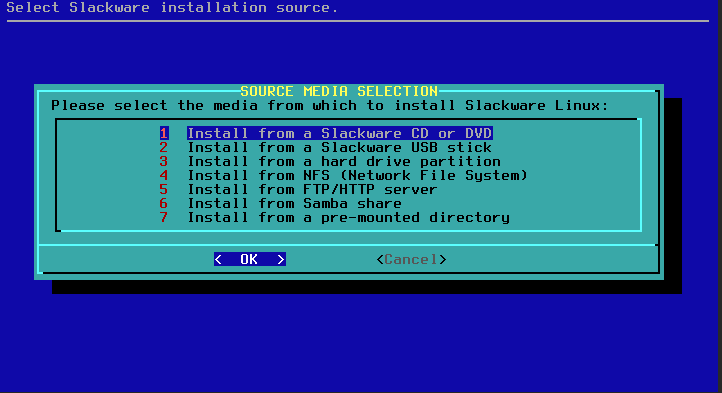Select Install from a Slackware CD or DVD
722x393 pixels.
tap(340, 133)
